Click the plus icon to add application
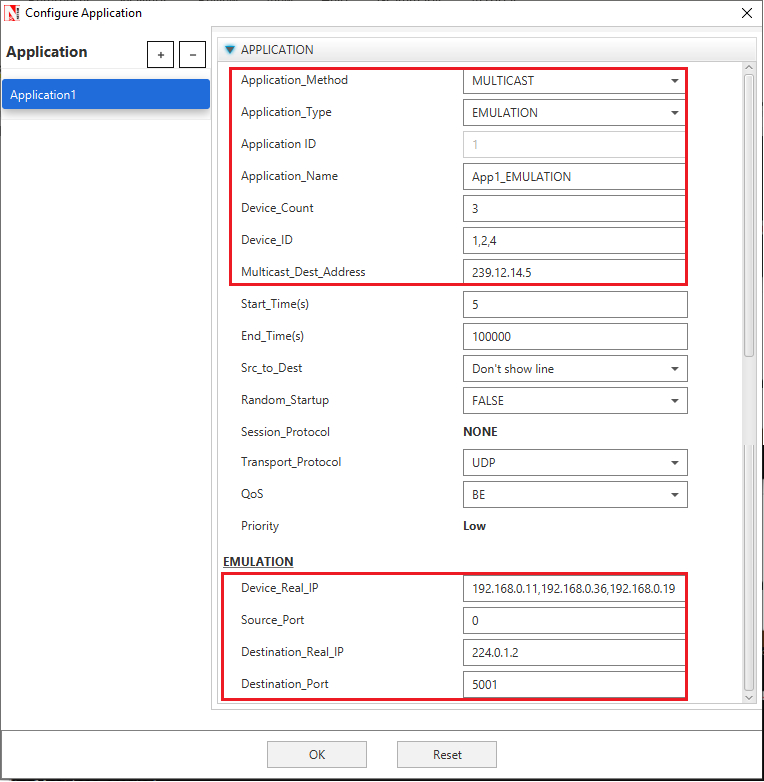 160,55
